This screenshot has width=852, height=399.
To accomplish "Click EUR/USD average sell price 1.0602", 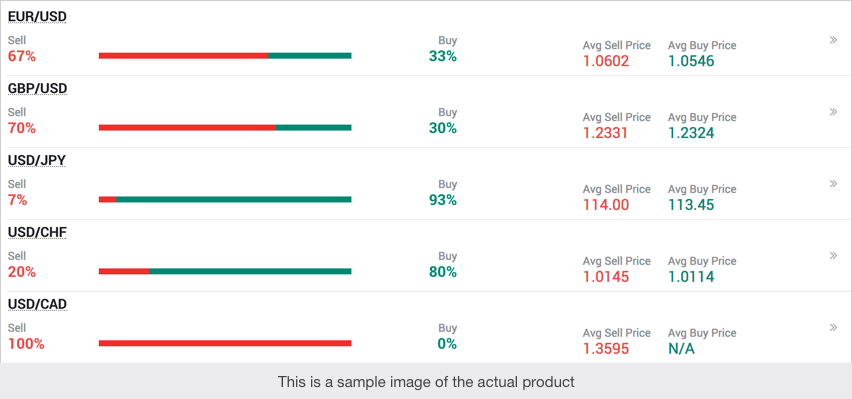I will (606, 61).
